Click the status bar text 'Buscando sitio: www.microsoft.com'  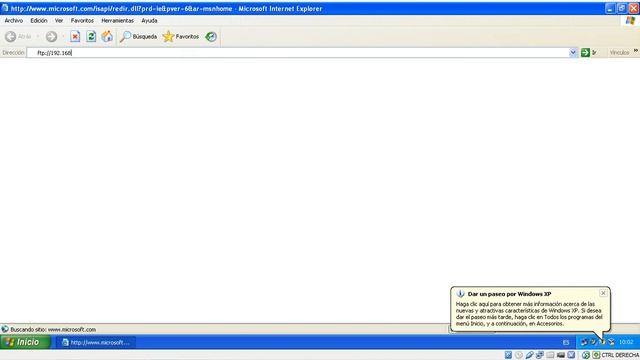53,329
